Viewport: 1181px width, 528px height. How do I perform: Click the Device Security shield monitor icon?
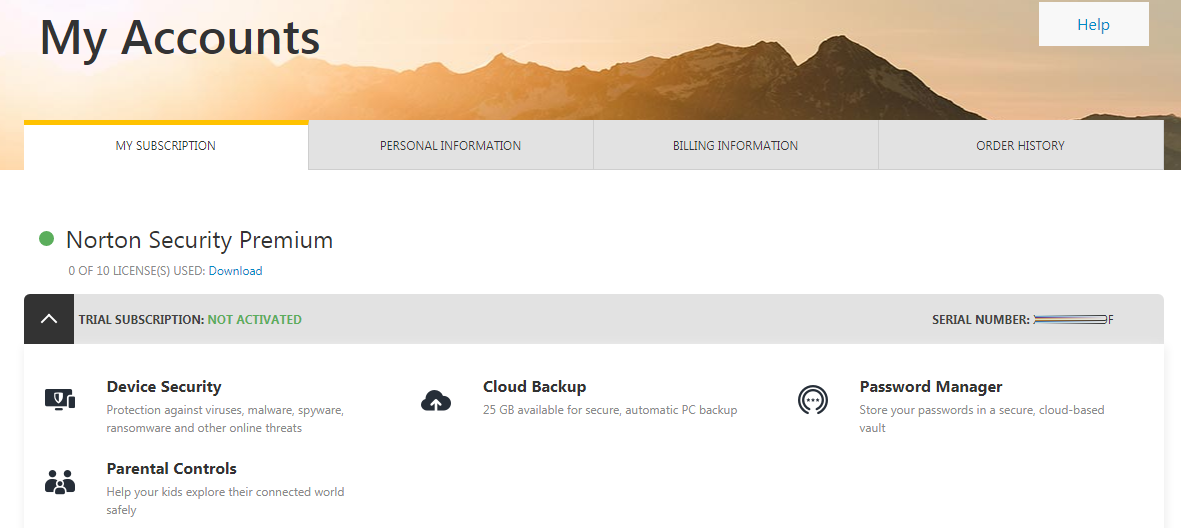click(60, 398)
